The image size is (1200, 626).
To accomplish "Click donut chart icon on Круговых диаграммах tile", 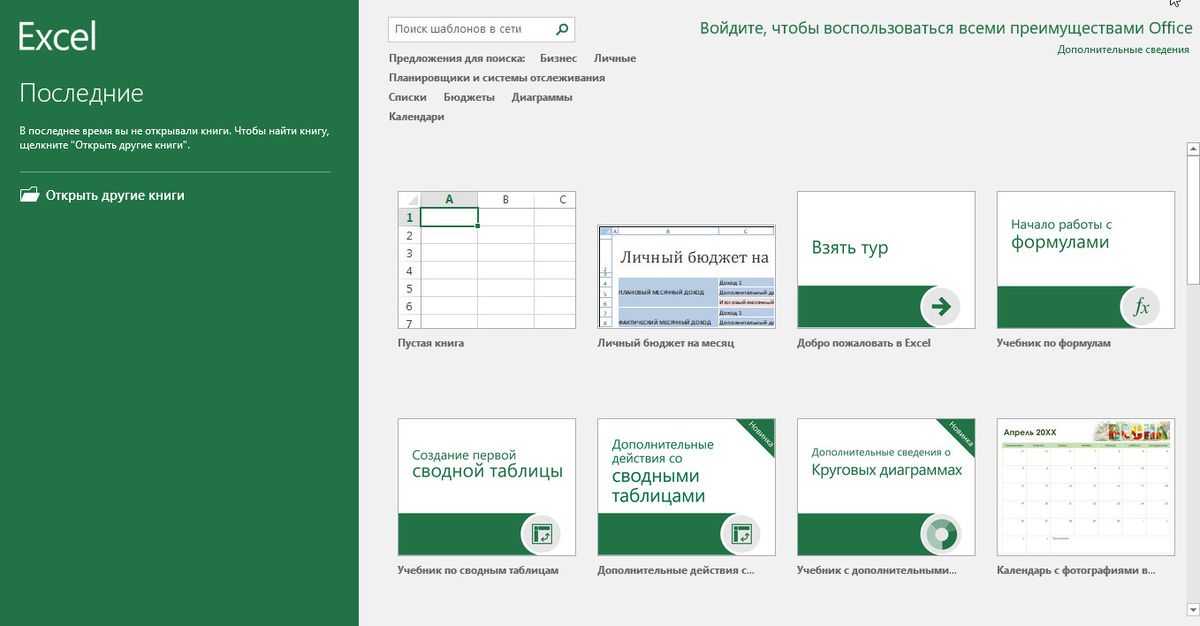I will (x=940, y=534).
